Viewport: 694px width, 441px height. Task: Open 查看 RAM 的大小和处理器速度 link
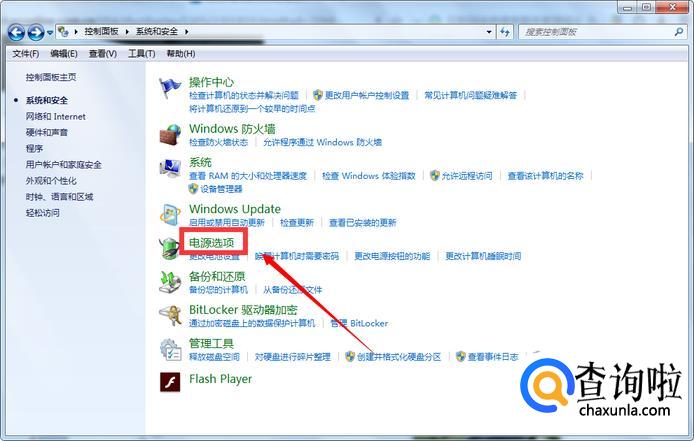pyautogui.click(x=248, y=176)
